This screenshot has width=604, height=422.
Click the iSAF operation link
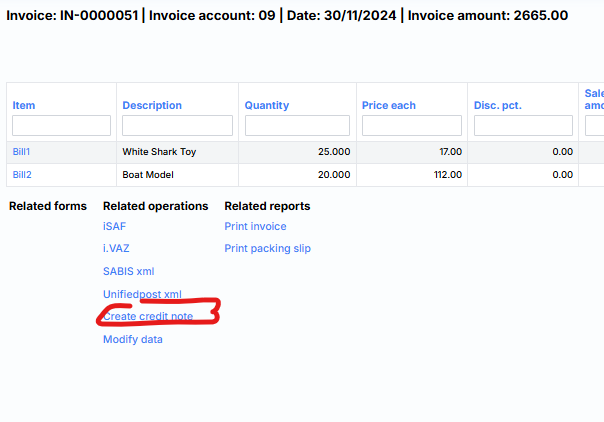[x=114, y=226]
